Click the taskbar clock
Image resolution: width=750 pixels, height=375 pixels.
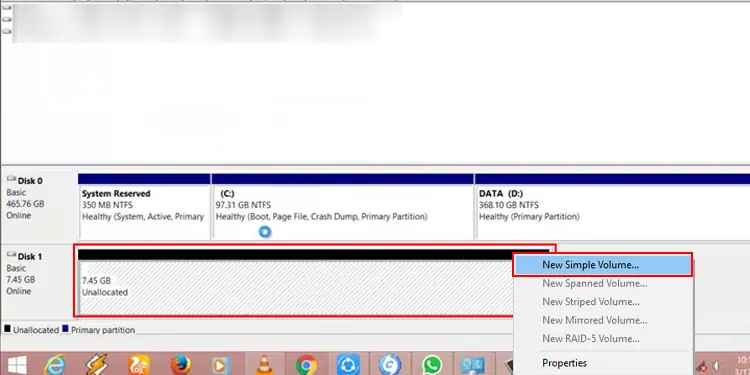[x=743, y=365]
